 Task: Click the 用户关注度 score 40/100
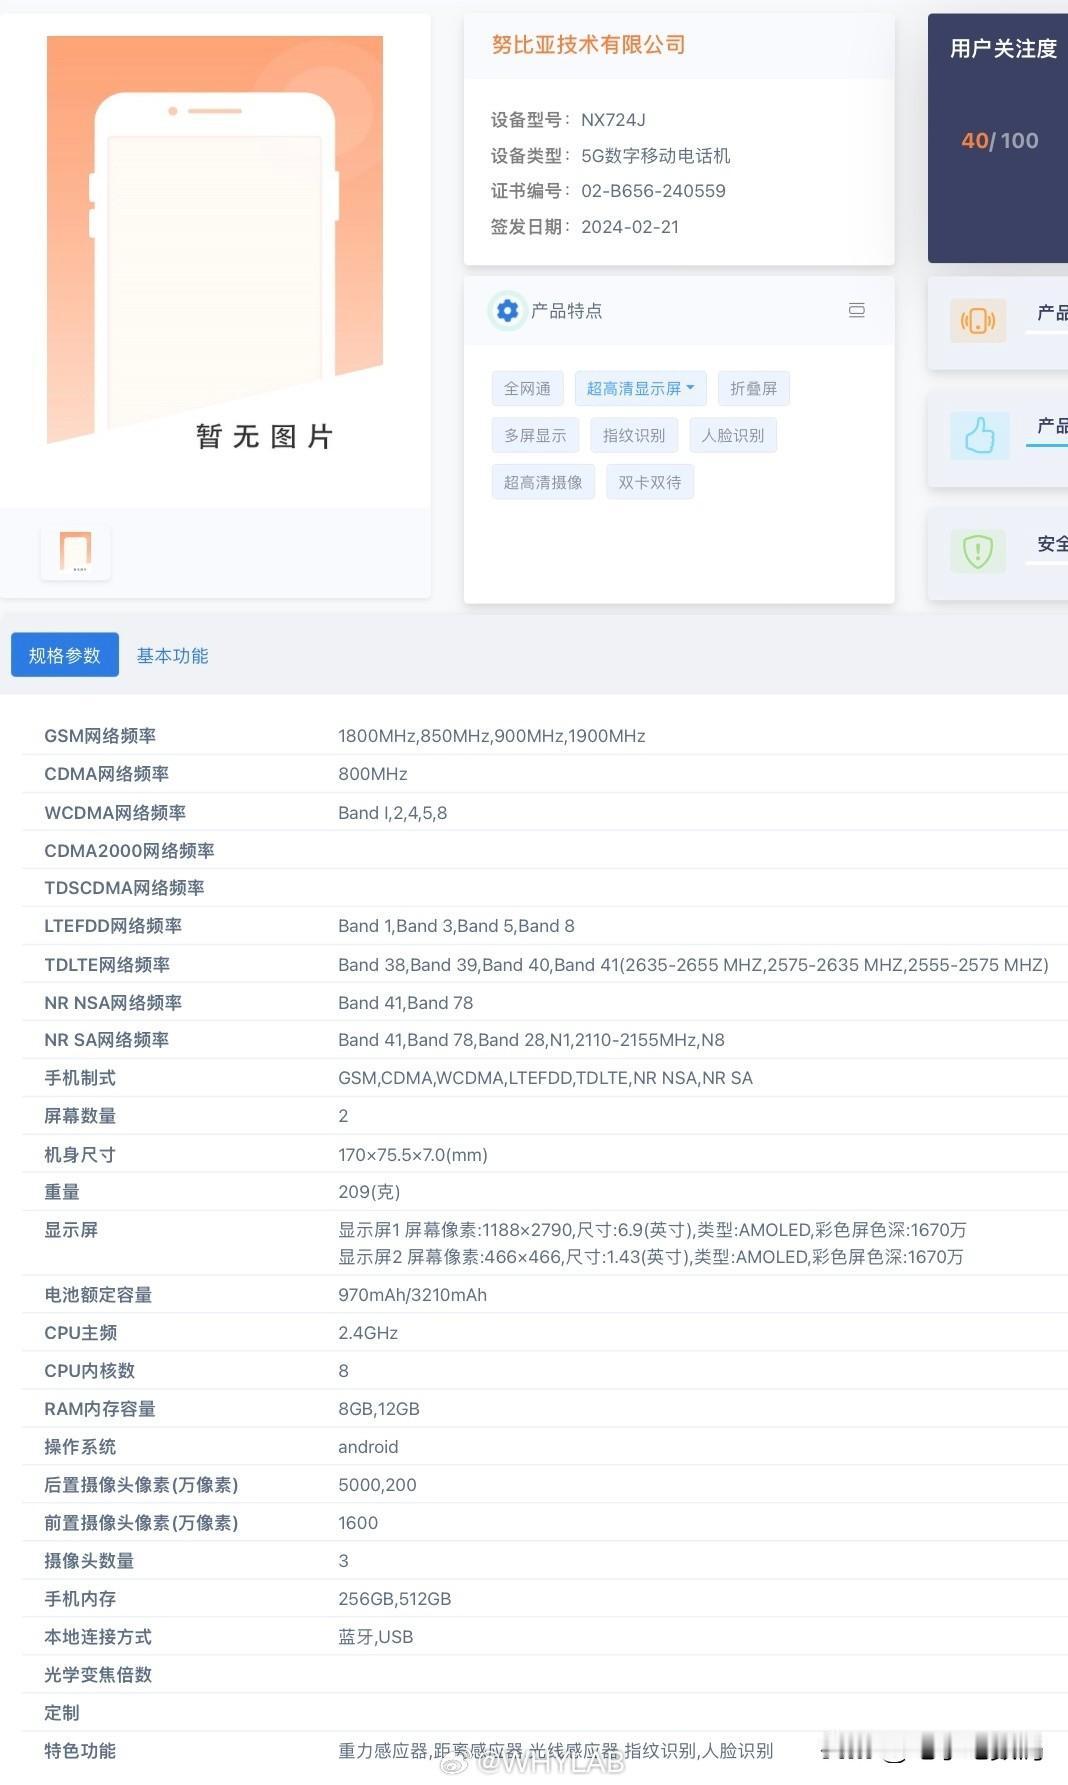click(1000, 141)
